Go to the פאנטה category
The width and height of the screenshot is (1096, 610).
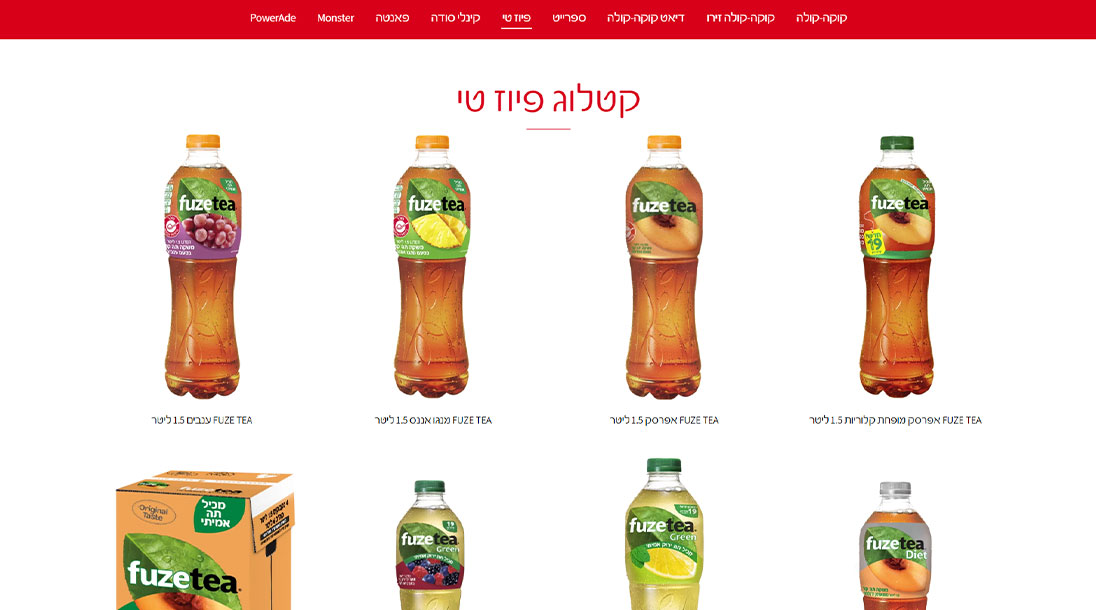point(392,18)
